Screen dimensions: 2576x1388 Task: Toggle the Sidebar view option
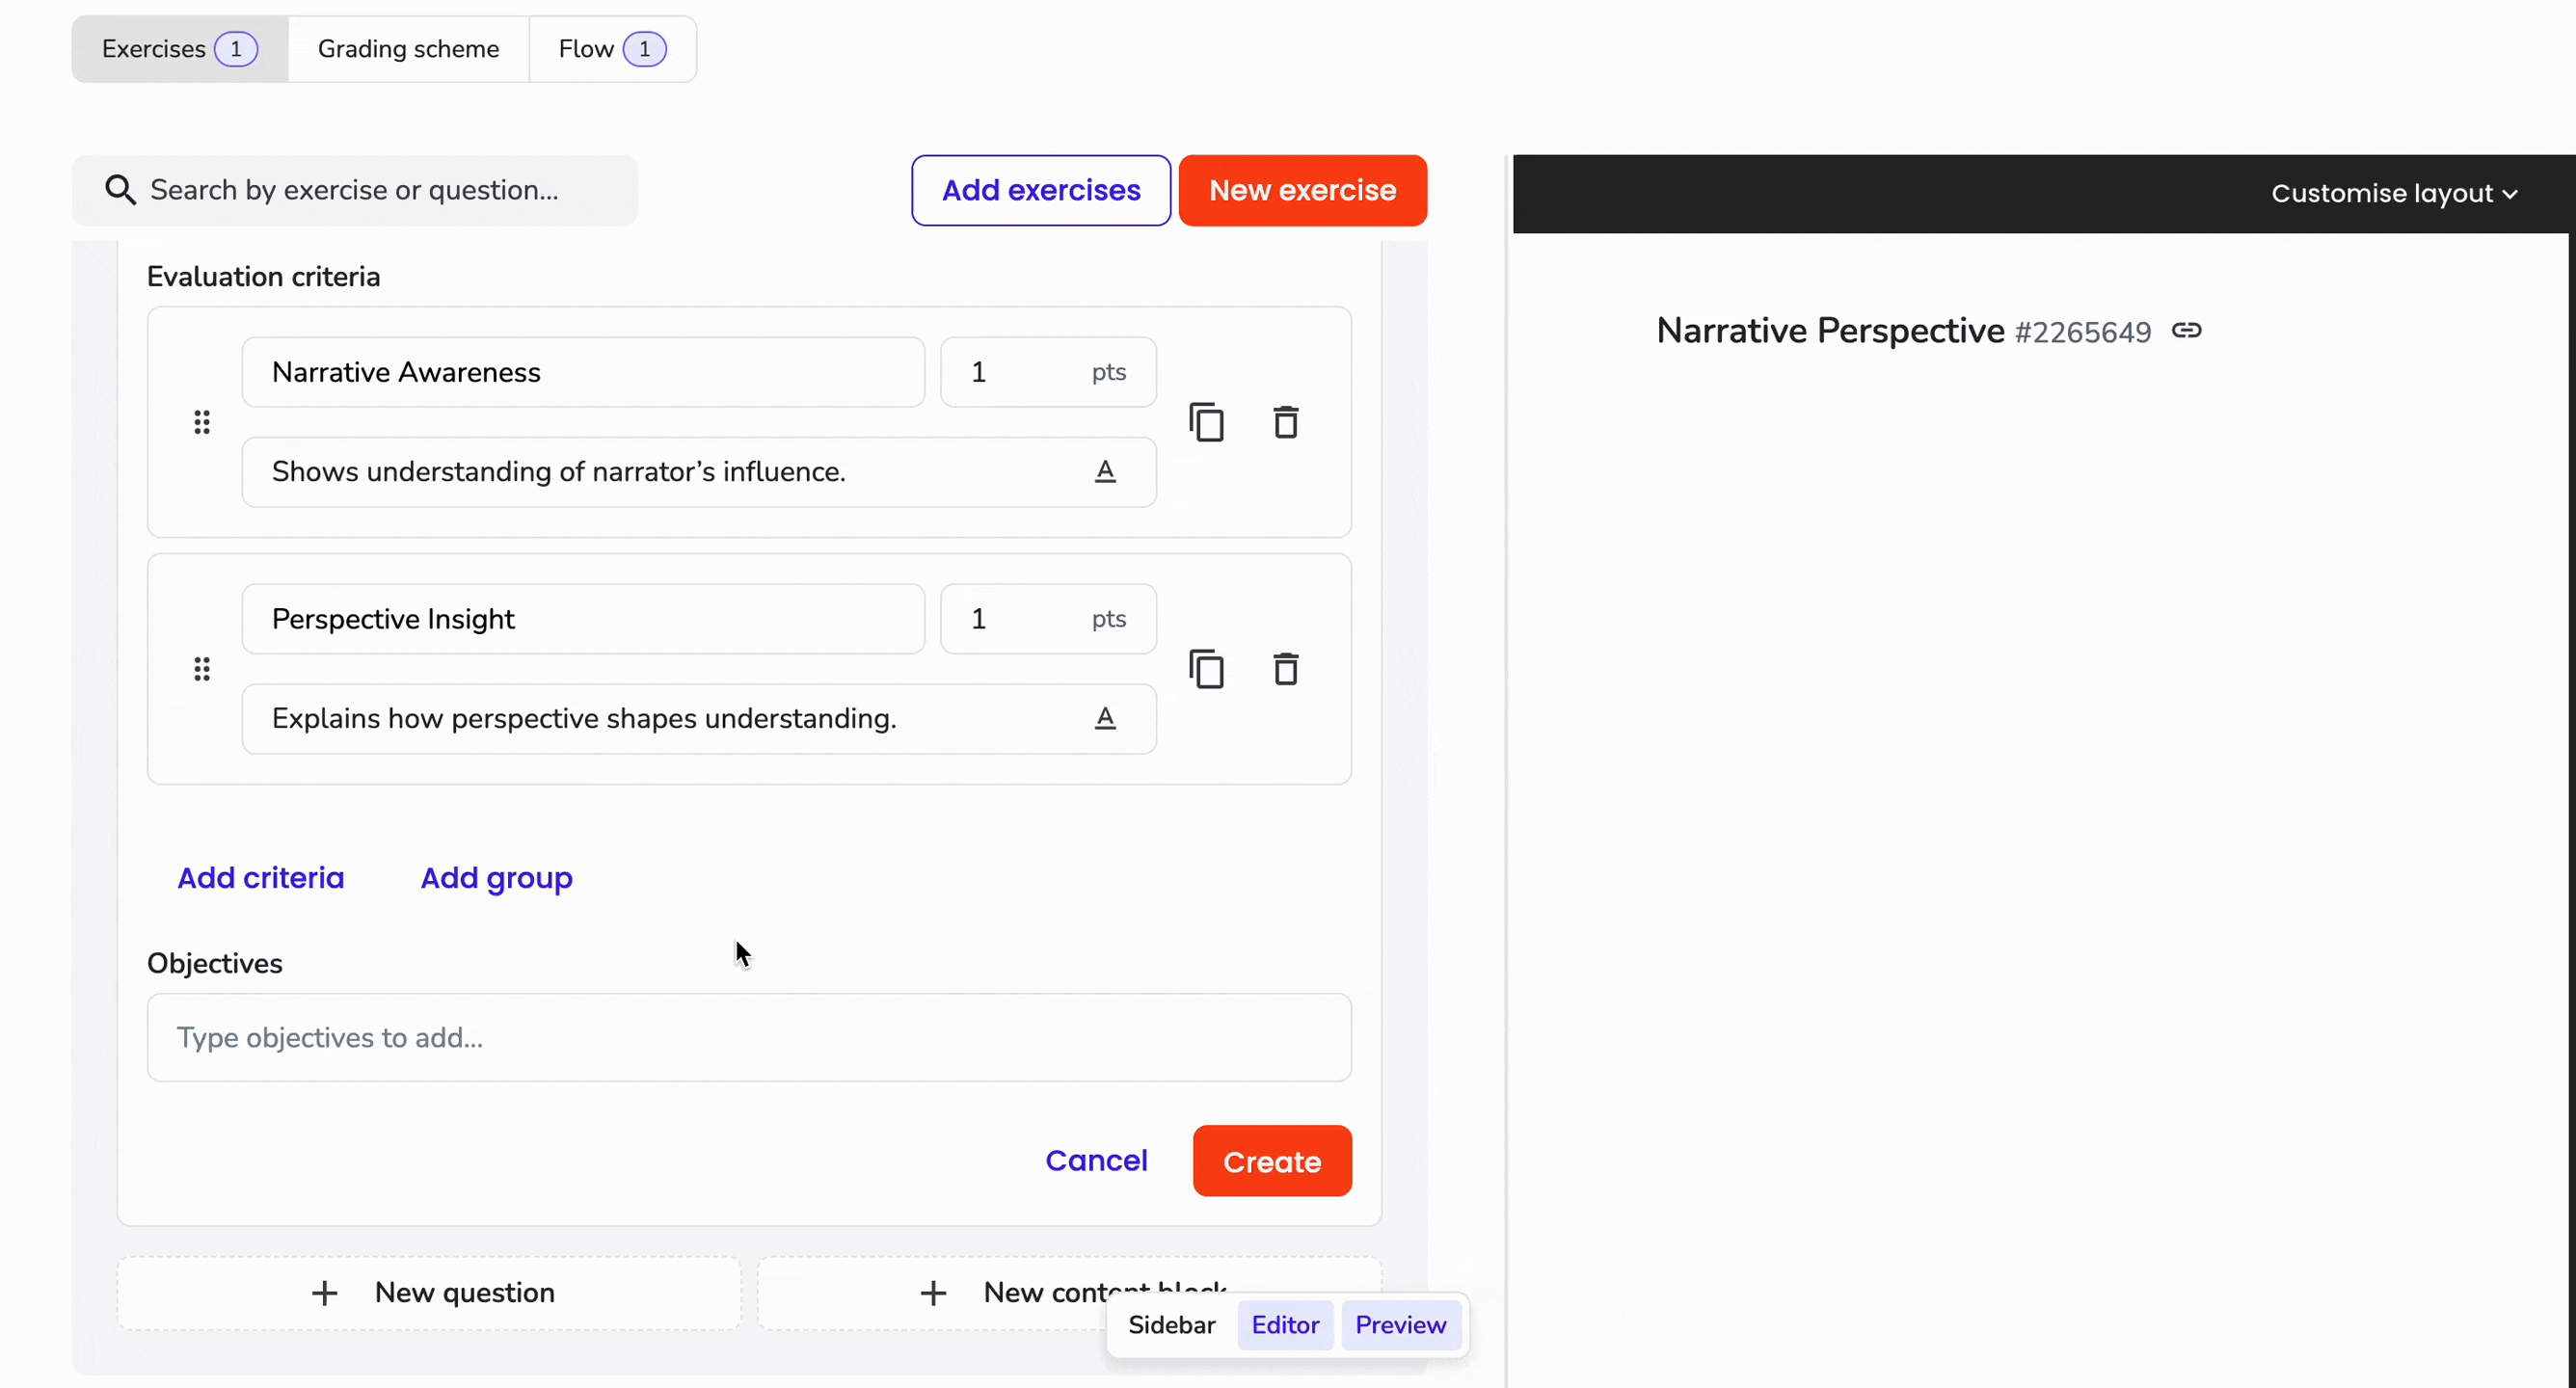pos(1172,1325)
